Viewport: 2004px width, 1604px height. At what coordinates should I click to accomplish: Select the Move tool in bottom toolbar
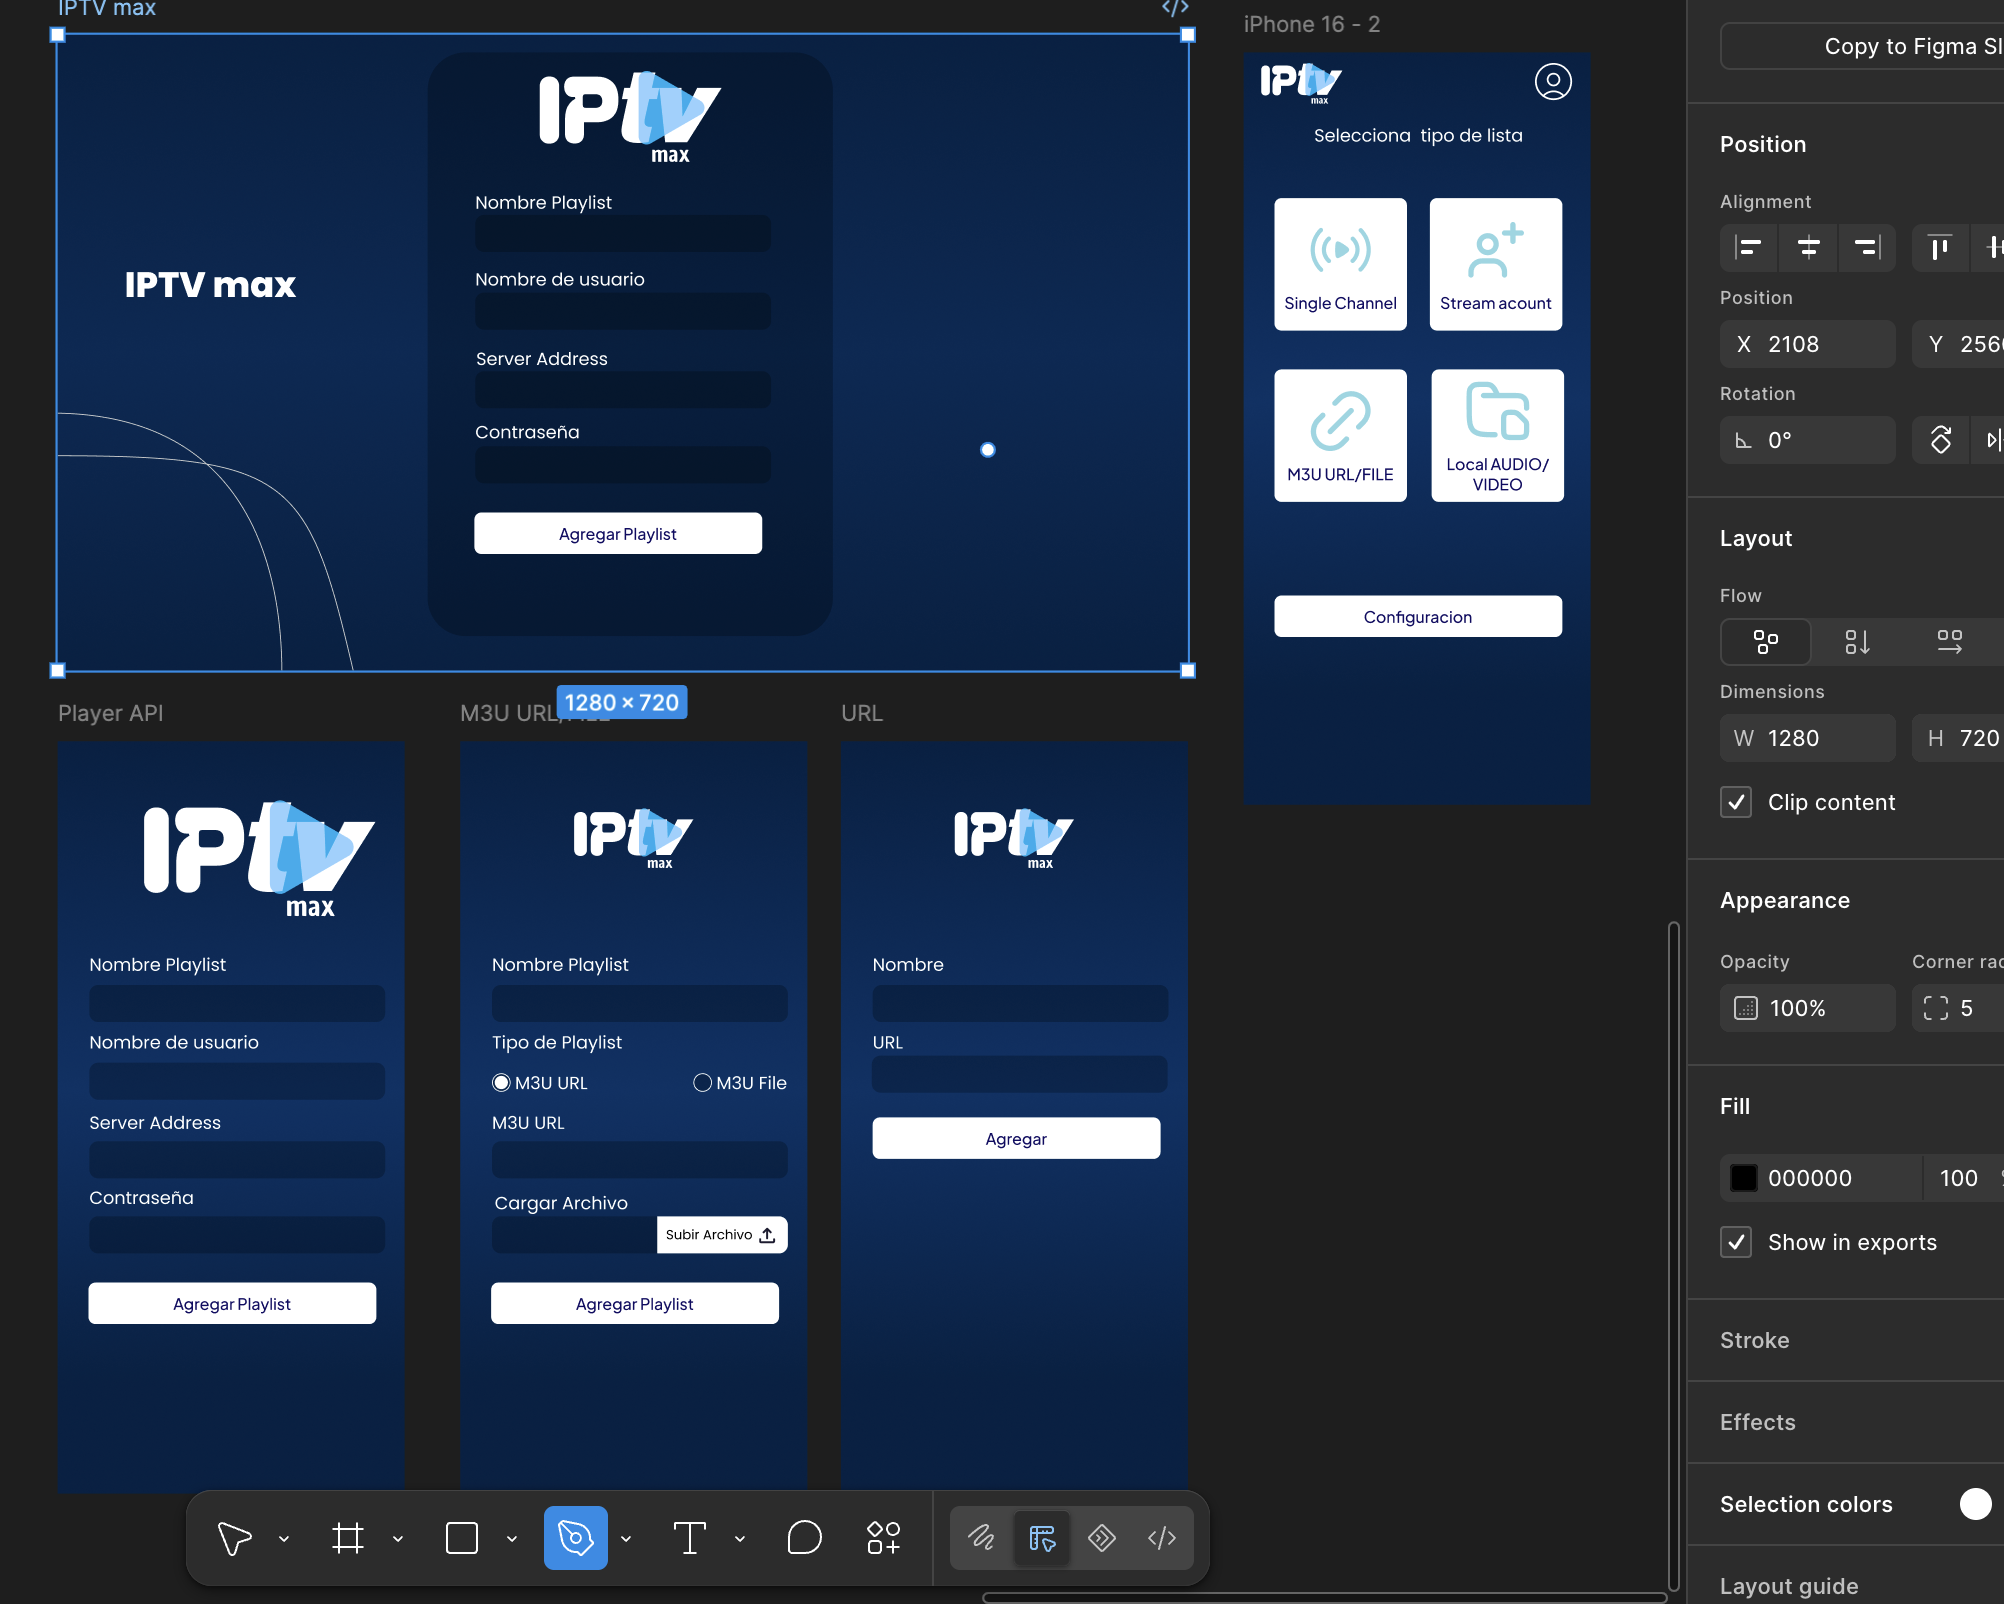click(235, 1538)
